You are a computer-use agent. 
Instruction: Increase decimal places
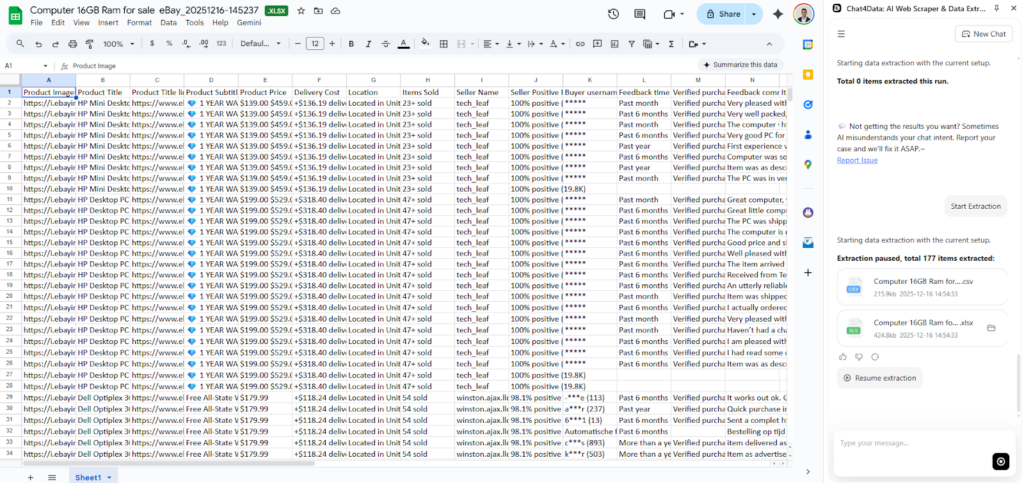pos(204,44)
